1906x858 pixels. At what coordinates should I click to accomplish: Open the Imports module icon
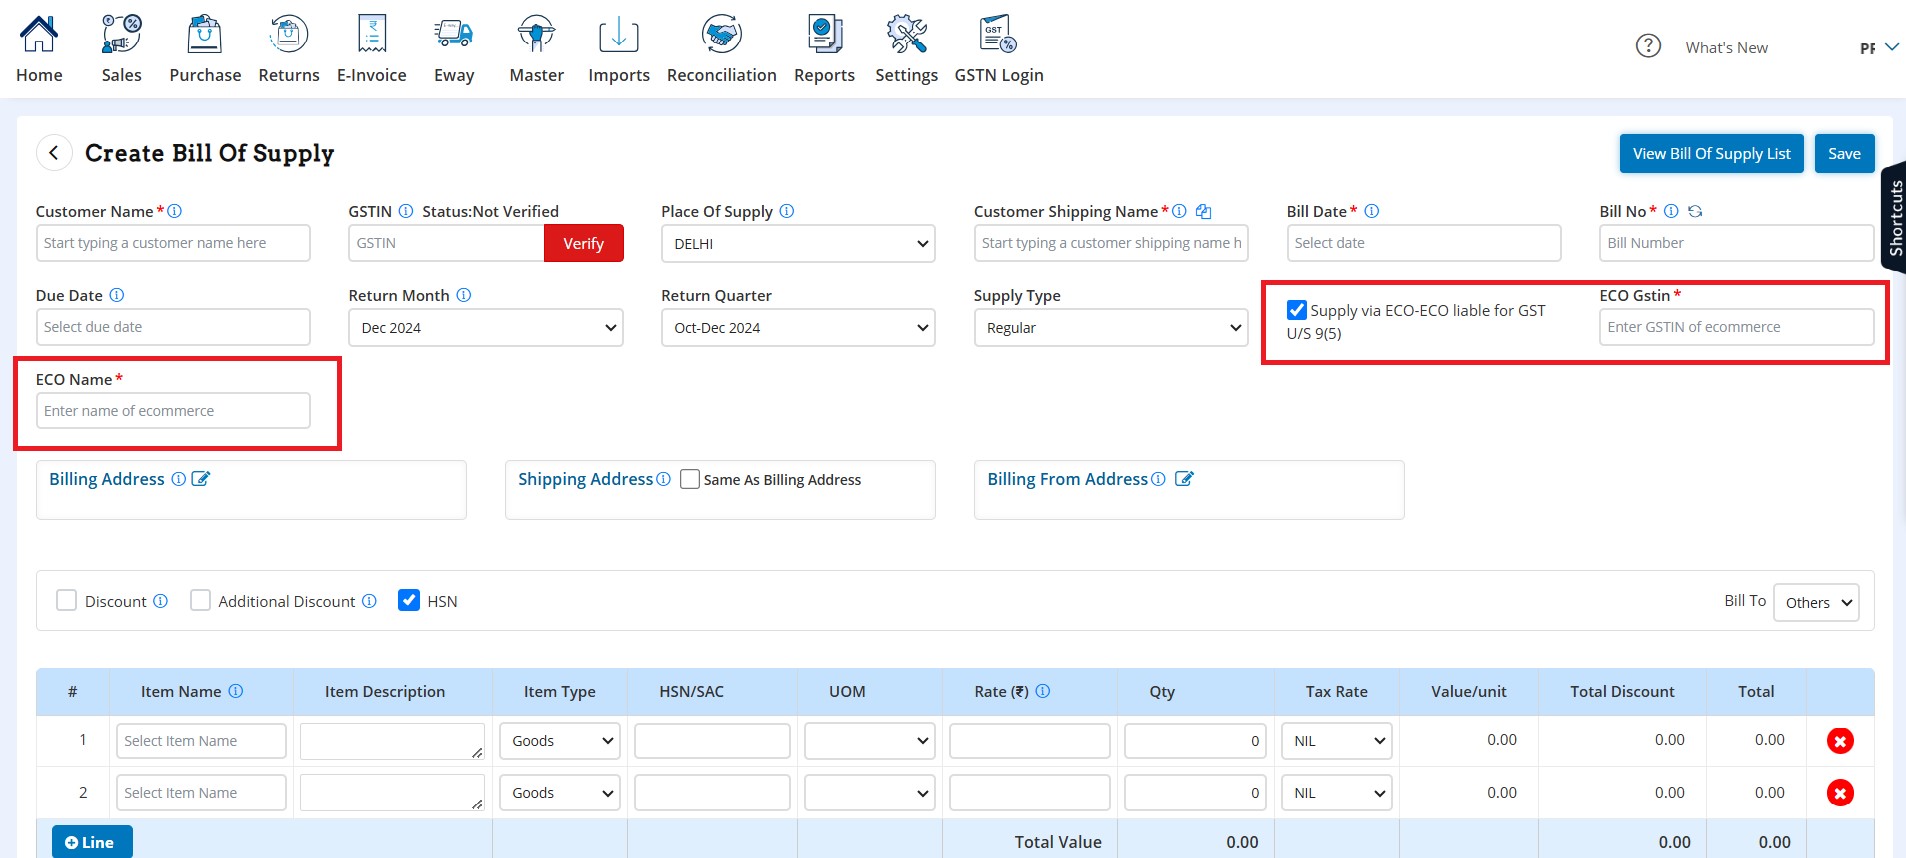point(619,35)
